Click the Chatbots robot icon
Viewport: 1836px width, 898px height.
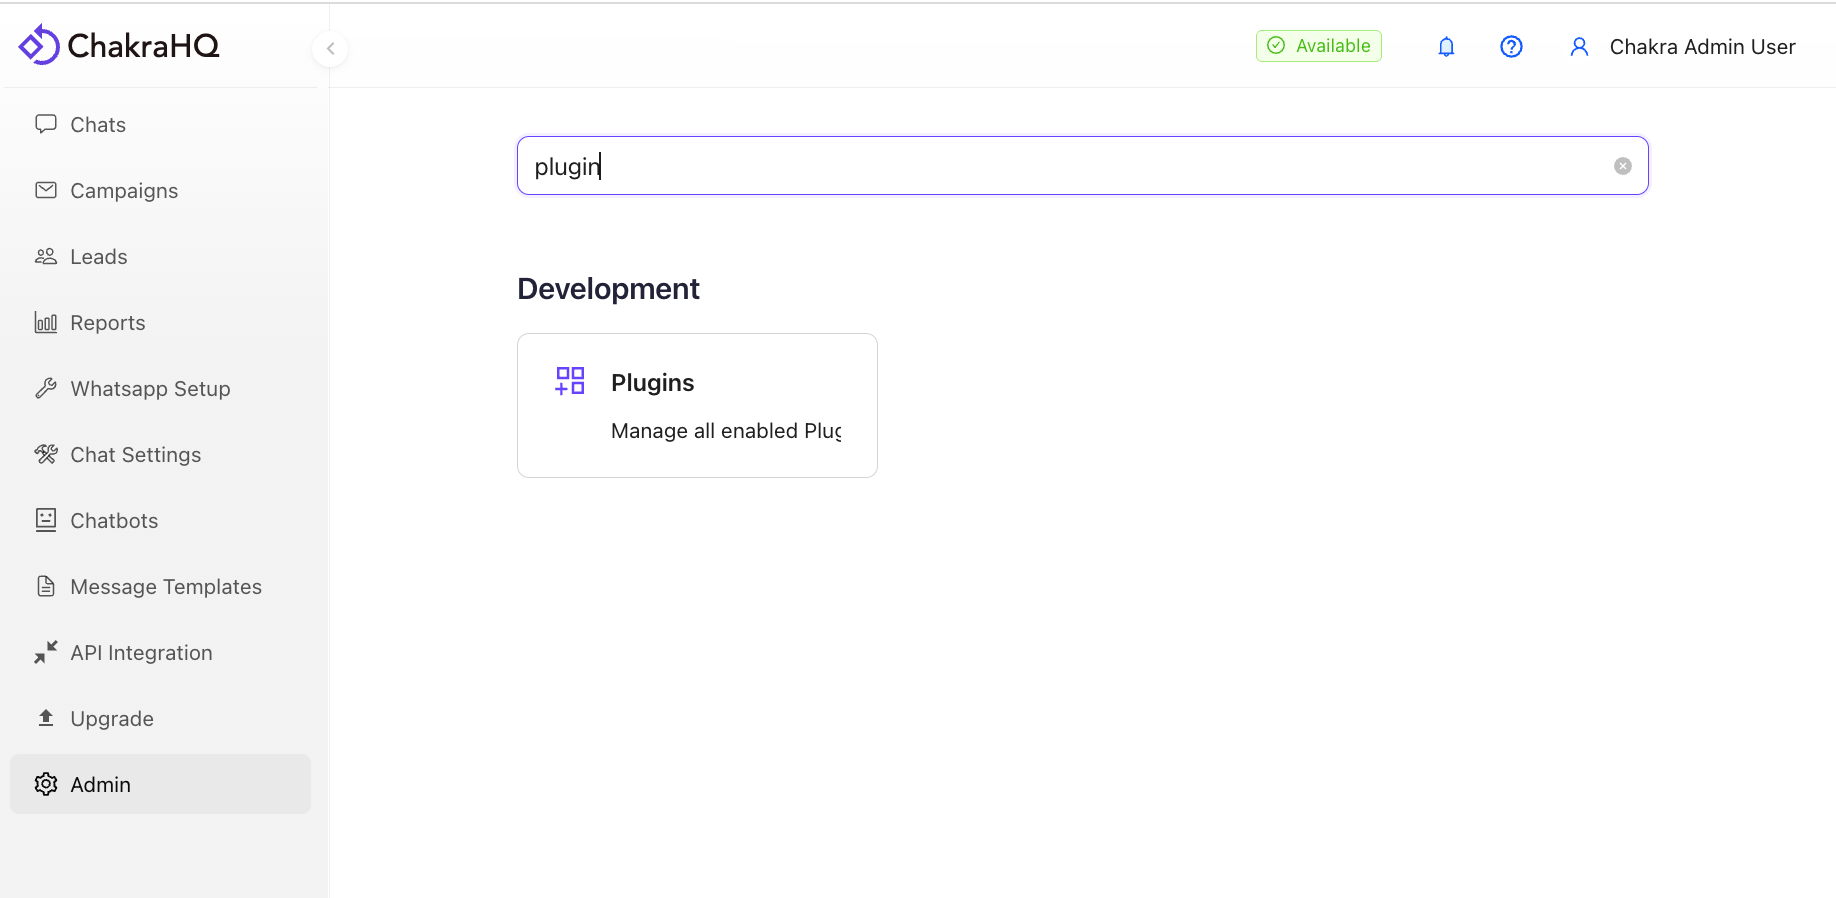46,521
